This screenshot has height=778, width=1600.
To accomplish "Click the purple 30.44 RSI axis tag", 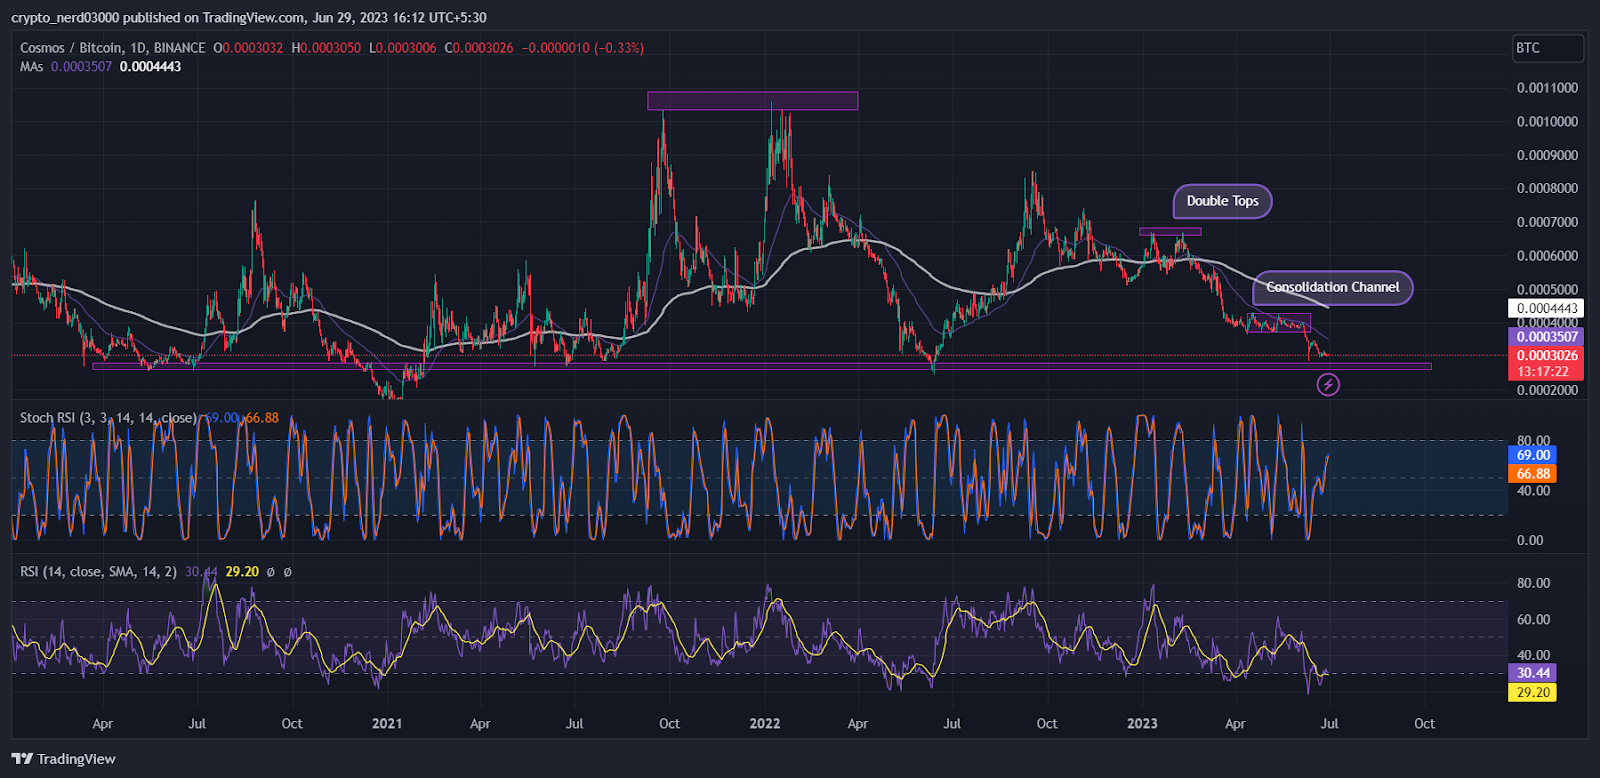I will pos(1533,673).
